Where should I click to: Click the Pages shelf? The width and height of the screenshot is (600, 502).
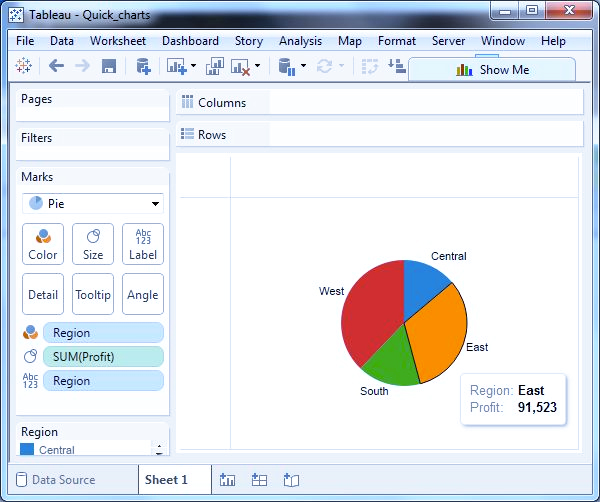(93, 106)
